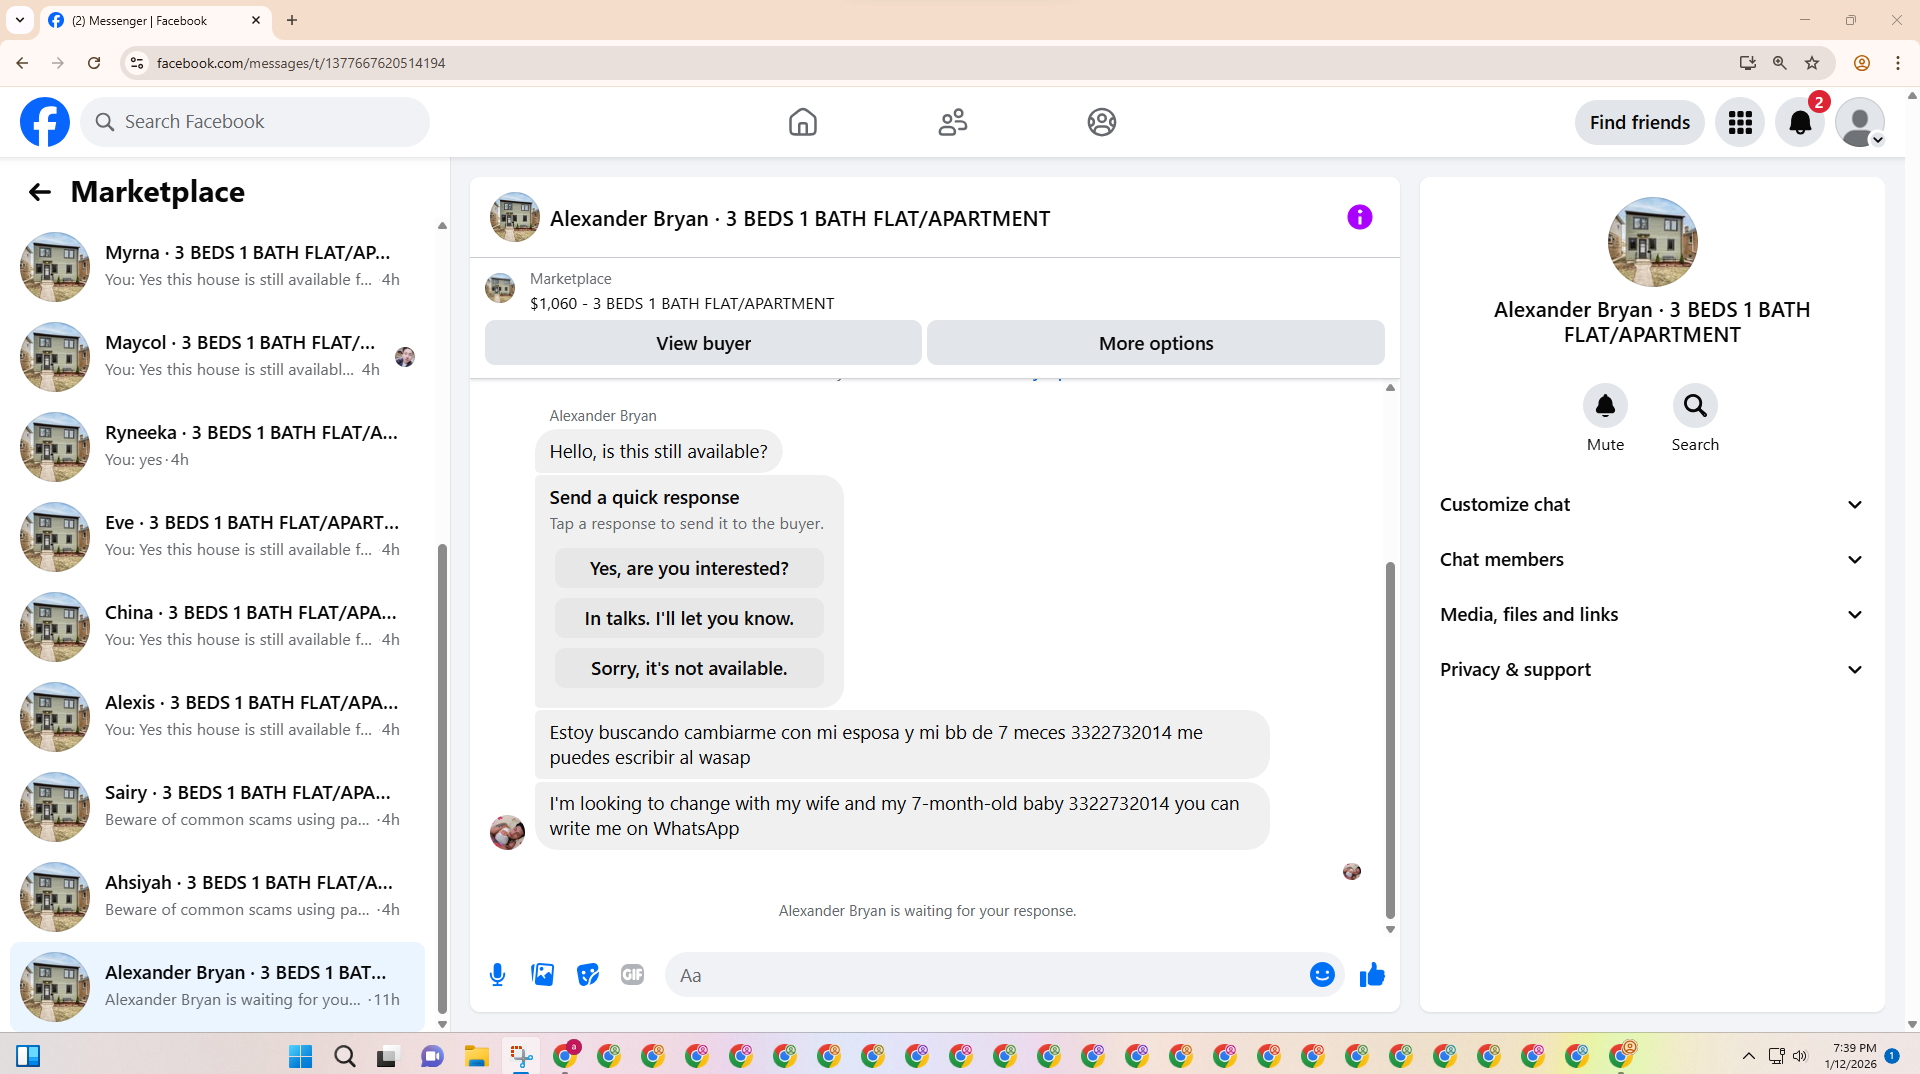This screenshot has height=1074, width=1920.
Task: Expand Chat members section
Action: (x=1652, y=560)
